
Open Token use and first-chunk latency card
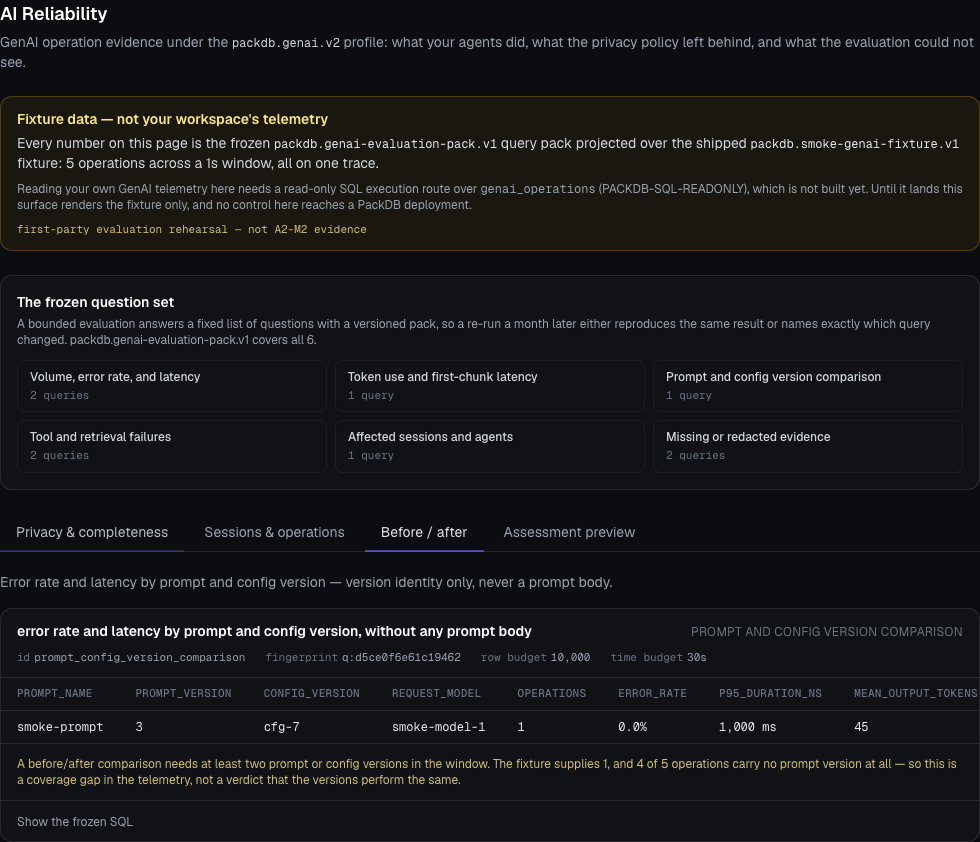[489, 386]
